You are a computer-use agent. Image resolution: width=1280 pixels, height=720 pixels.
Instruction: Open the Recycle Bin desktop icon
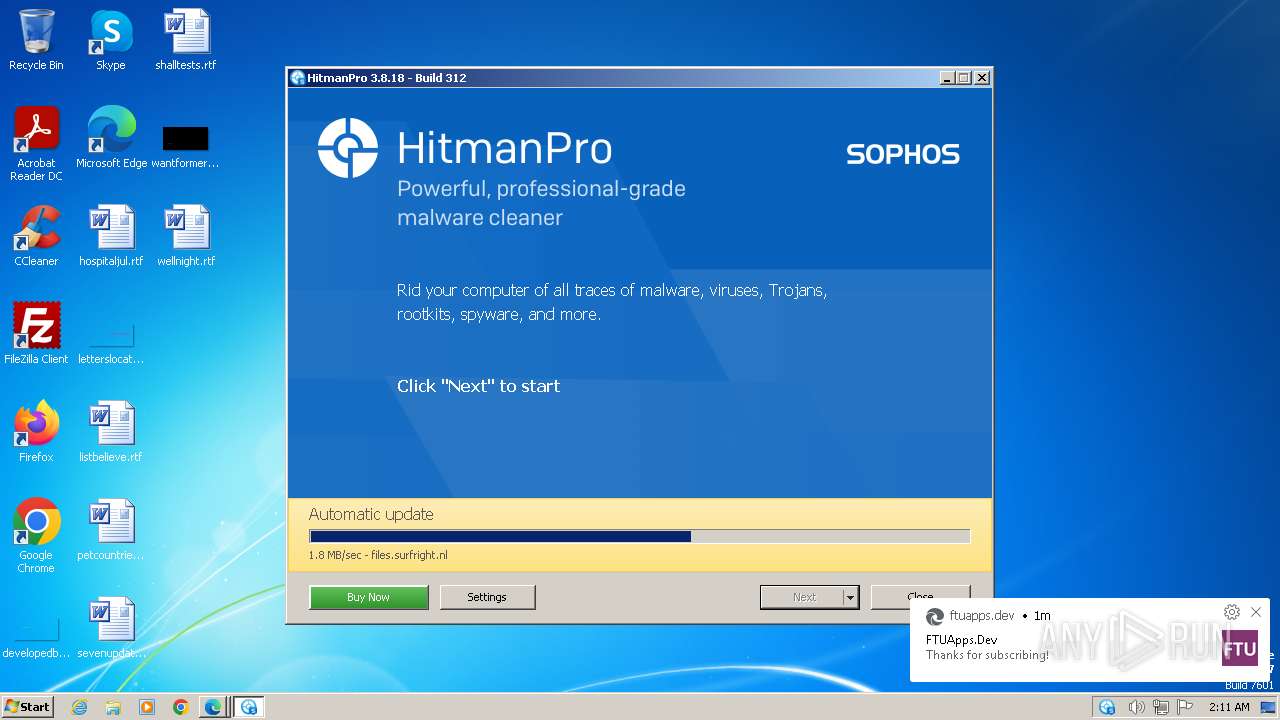pos(36,40)
